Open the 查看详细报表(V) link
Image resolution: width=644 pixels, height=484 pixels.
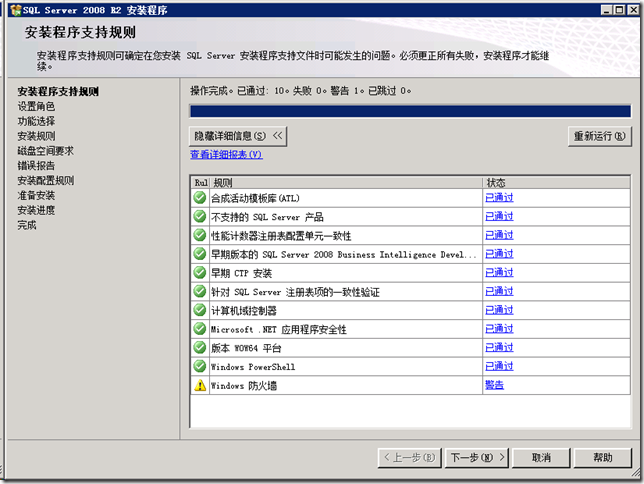click(x=226, y=154)
